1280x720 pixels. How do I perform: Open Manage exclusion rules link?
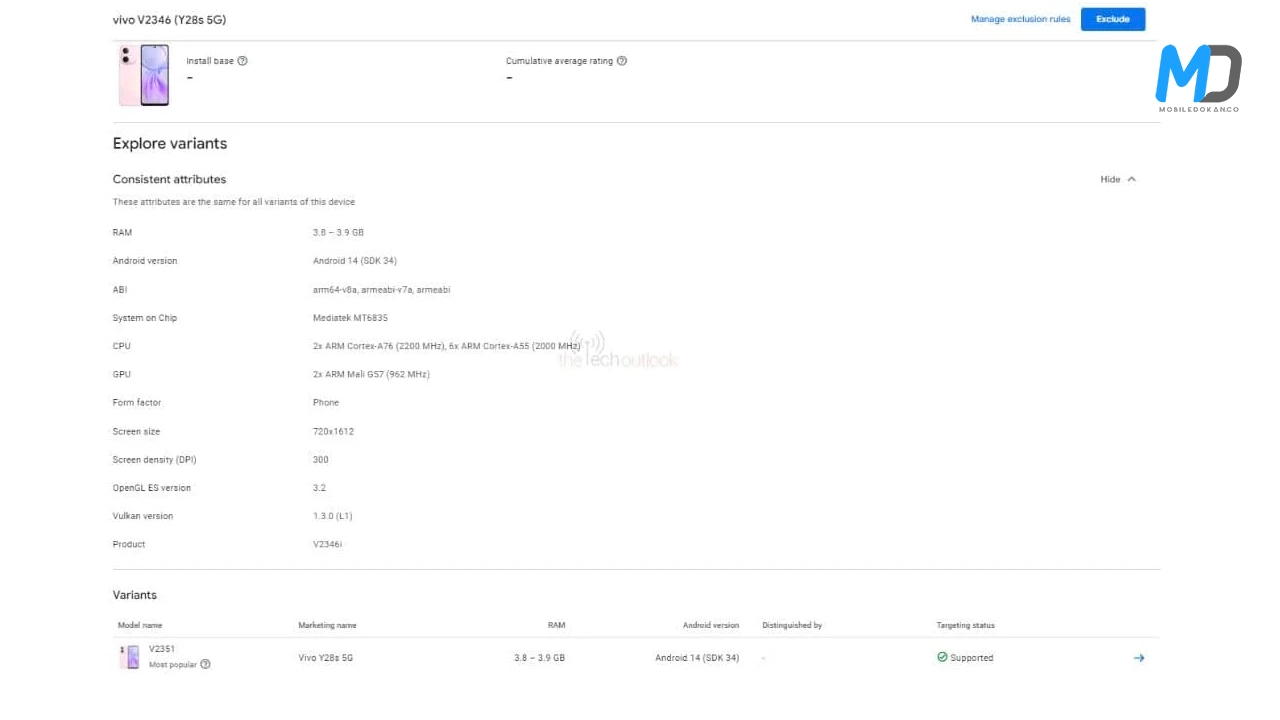(x=1020, y=19)
